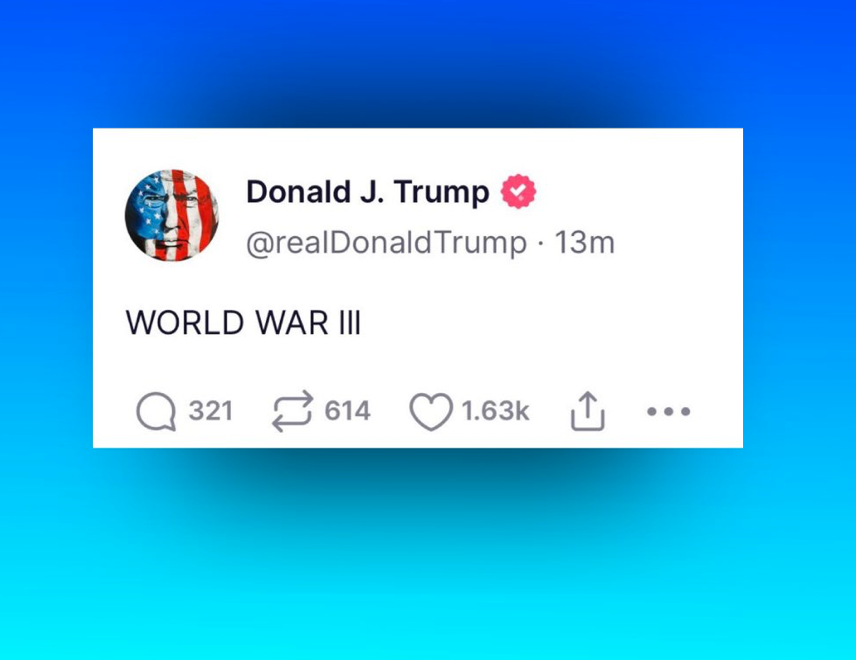Click the 1.63k likes count
Screen dimensions: 856x660
click(x=495, y=411)
